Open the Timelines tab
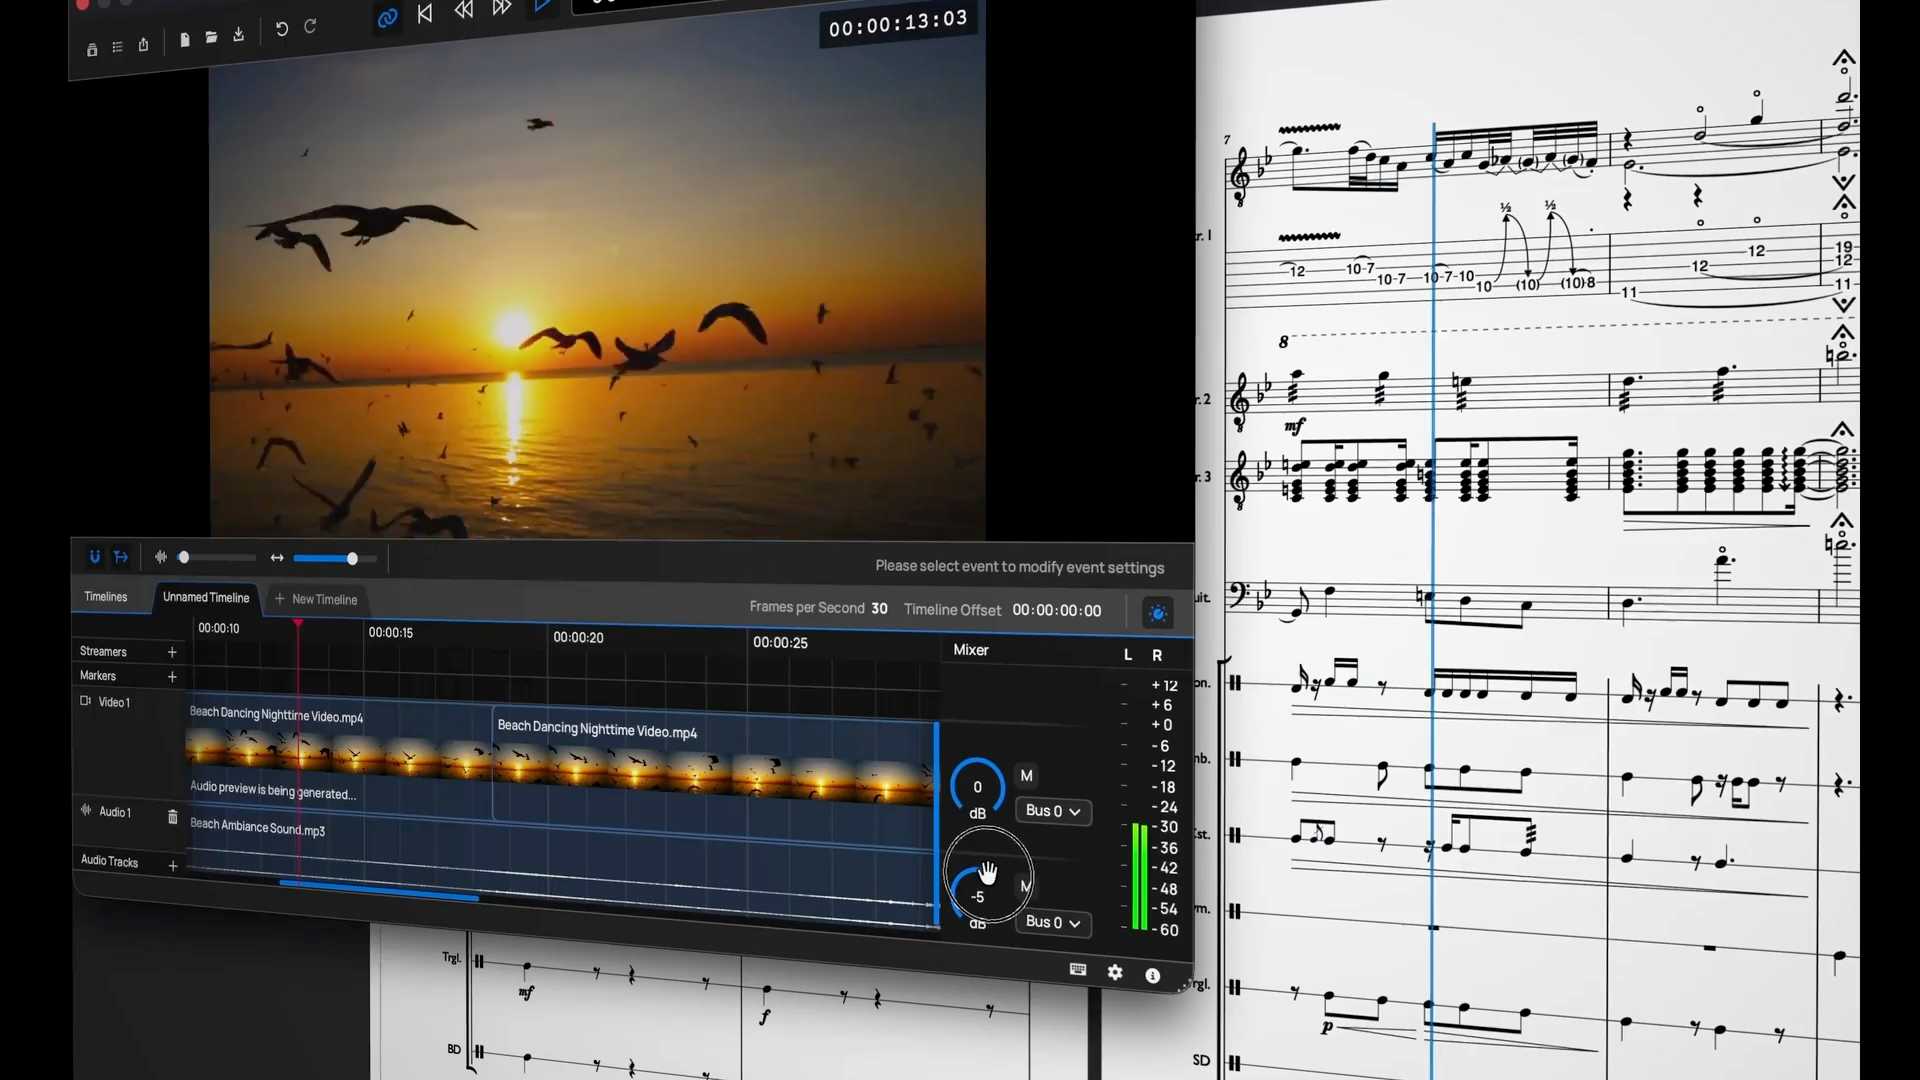Screen dimensions: 1920x1080 tap(106, 596)
